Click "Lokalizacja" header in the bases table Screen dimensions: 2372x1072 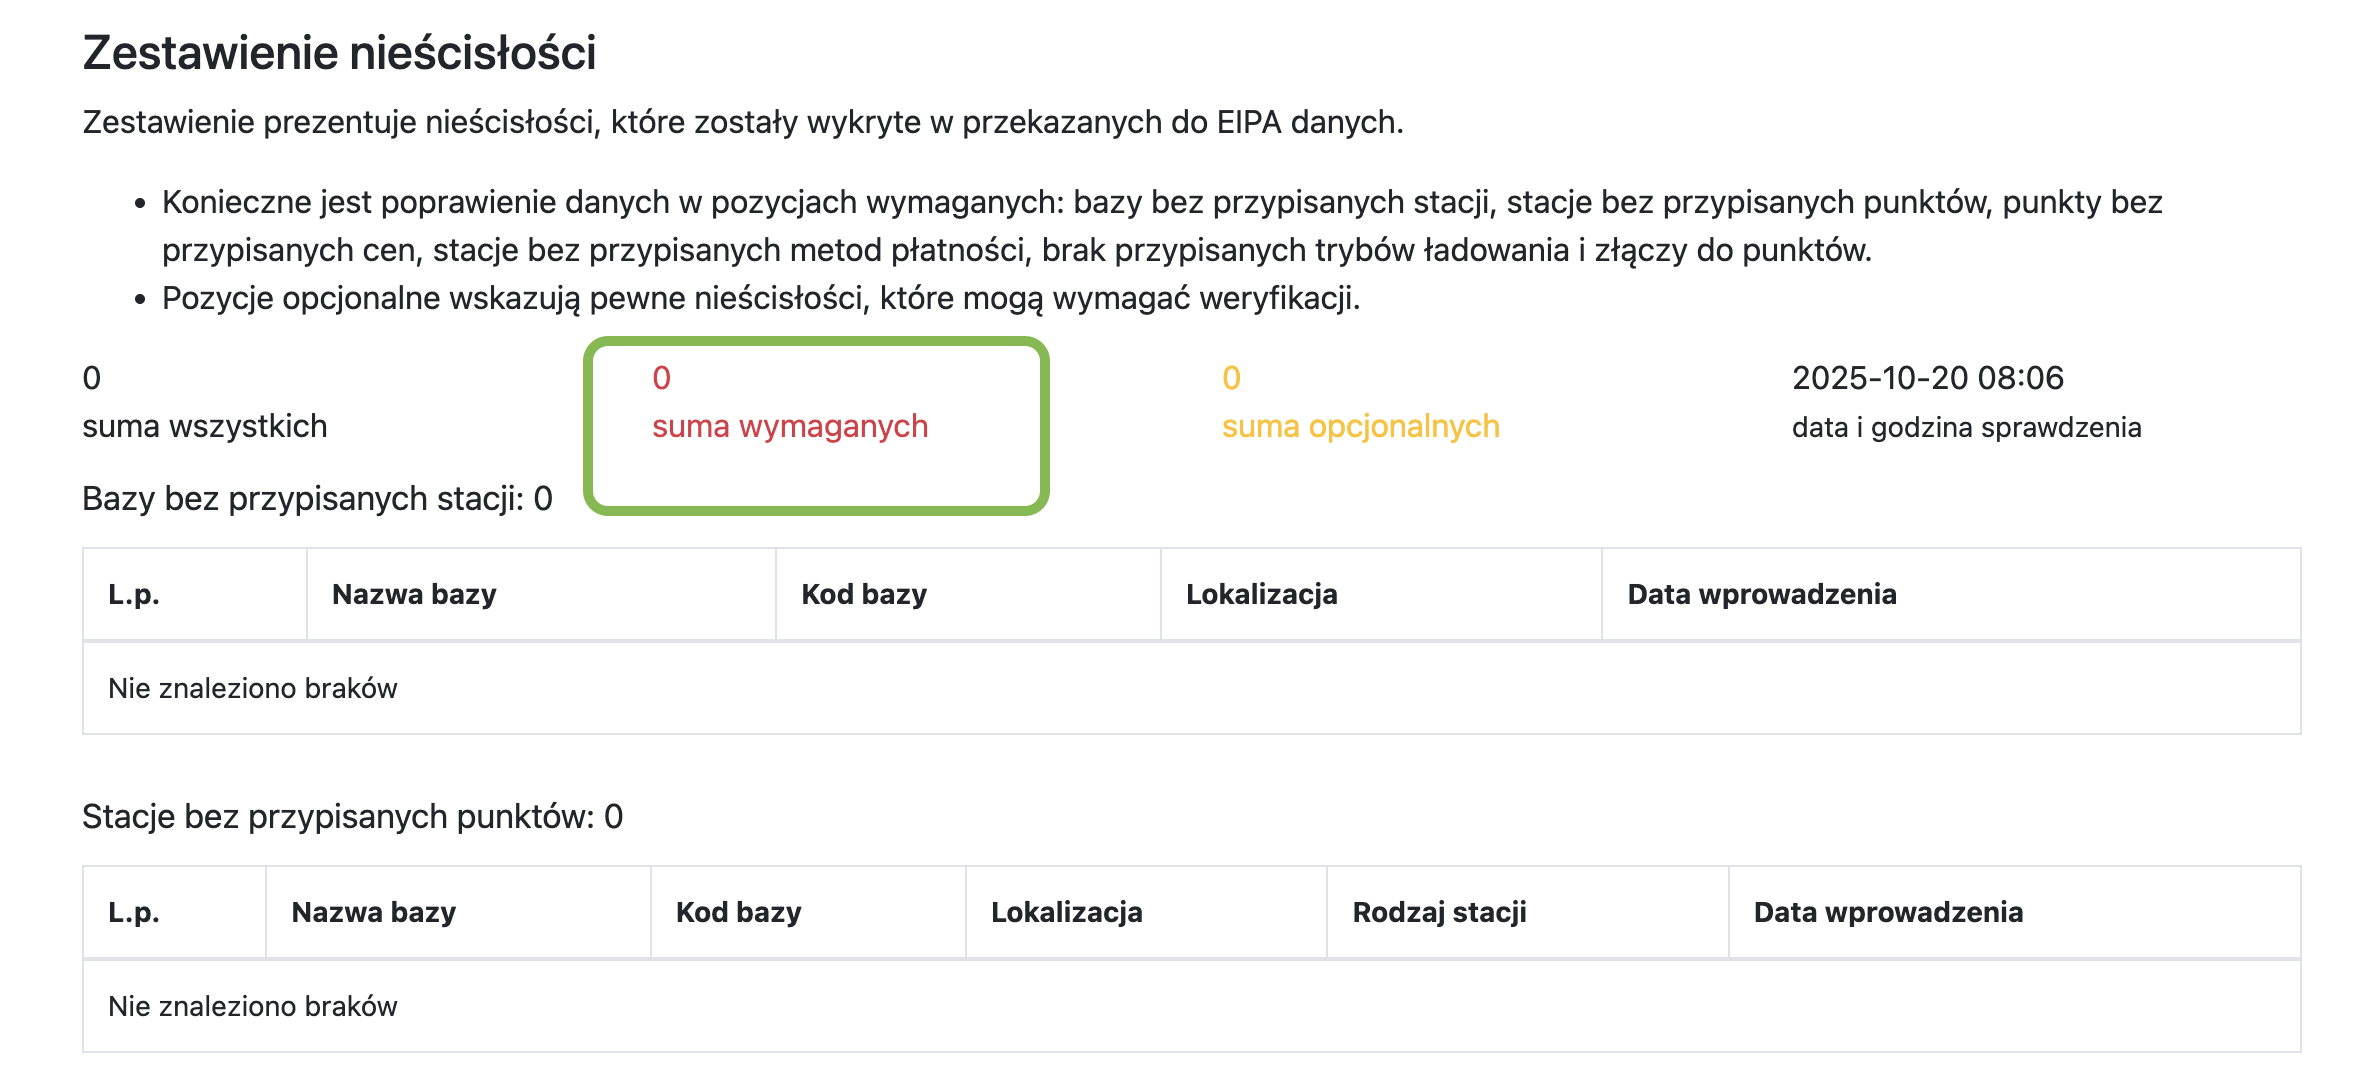point(1261,595)
